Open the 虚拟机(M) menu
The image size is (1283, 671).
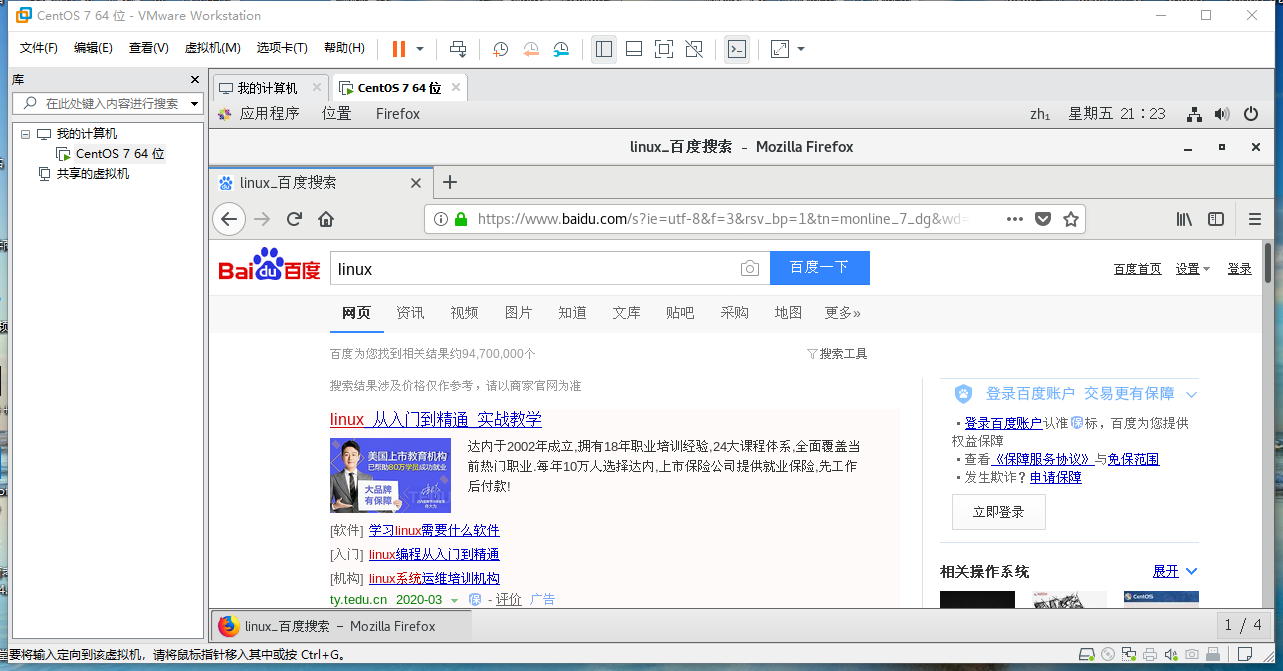click(x=212, y=48)
